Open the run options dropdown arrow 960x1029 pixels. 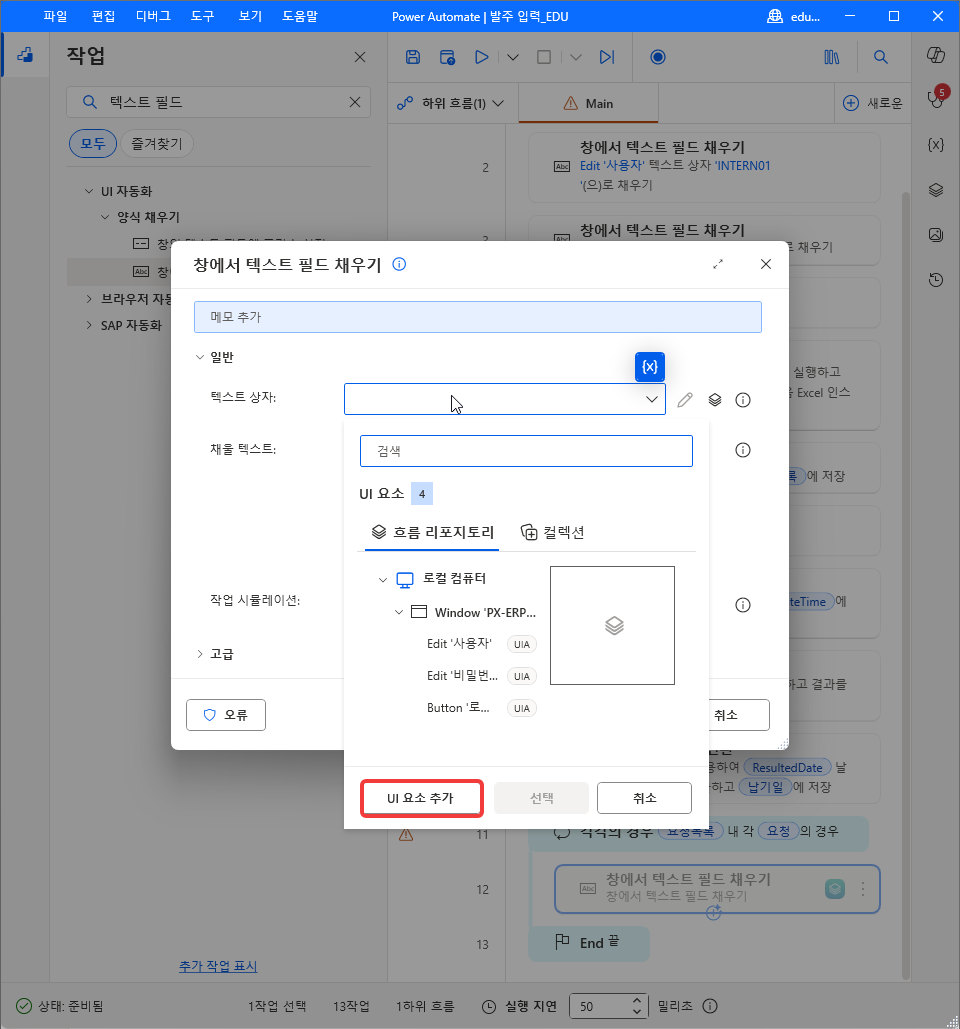pos(513,57)
